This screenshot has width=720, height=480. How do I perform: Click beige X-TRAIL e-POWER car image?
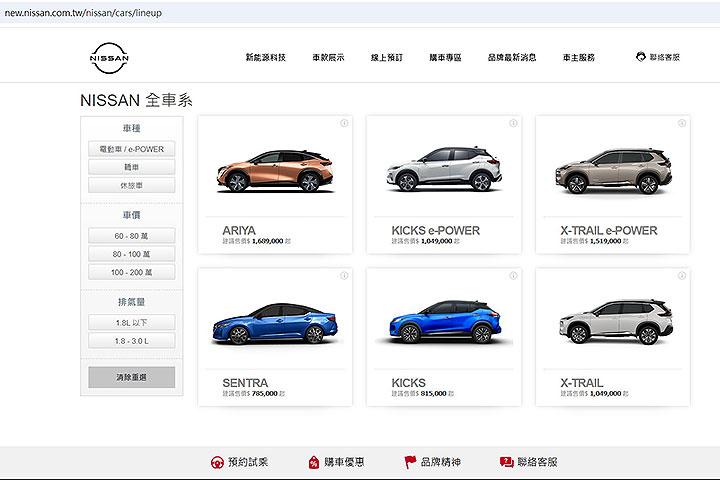(x=614, y=171)
